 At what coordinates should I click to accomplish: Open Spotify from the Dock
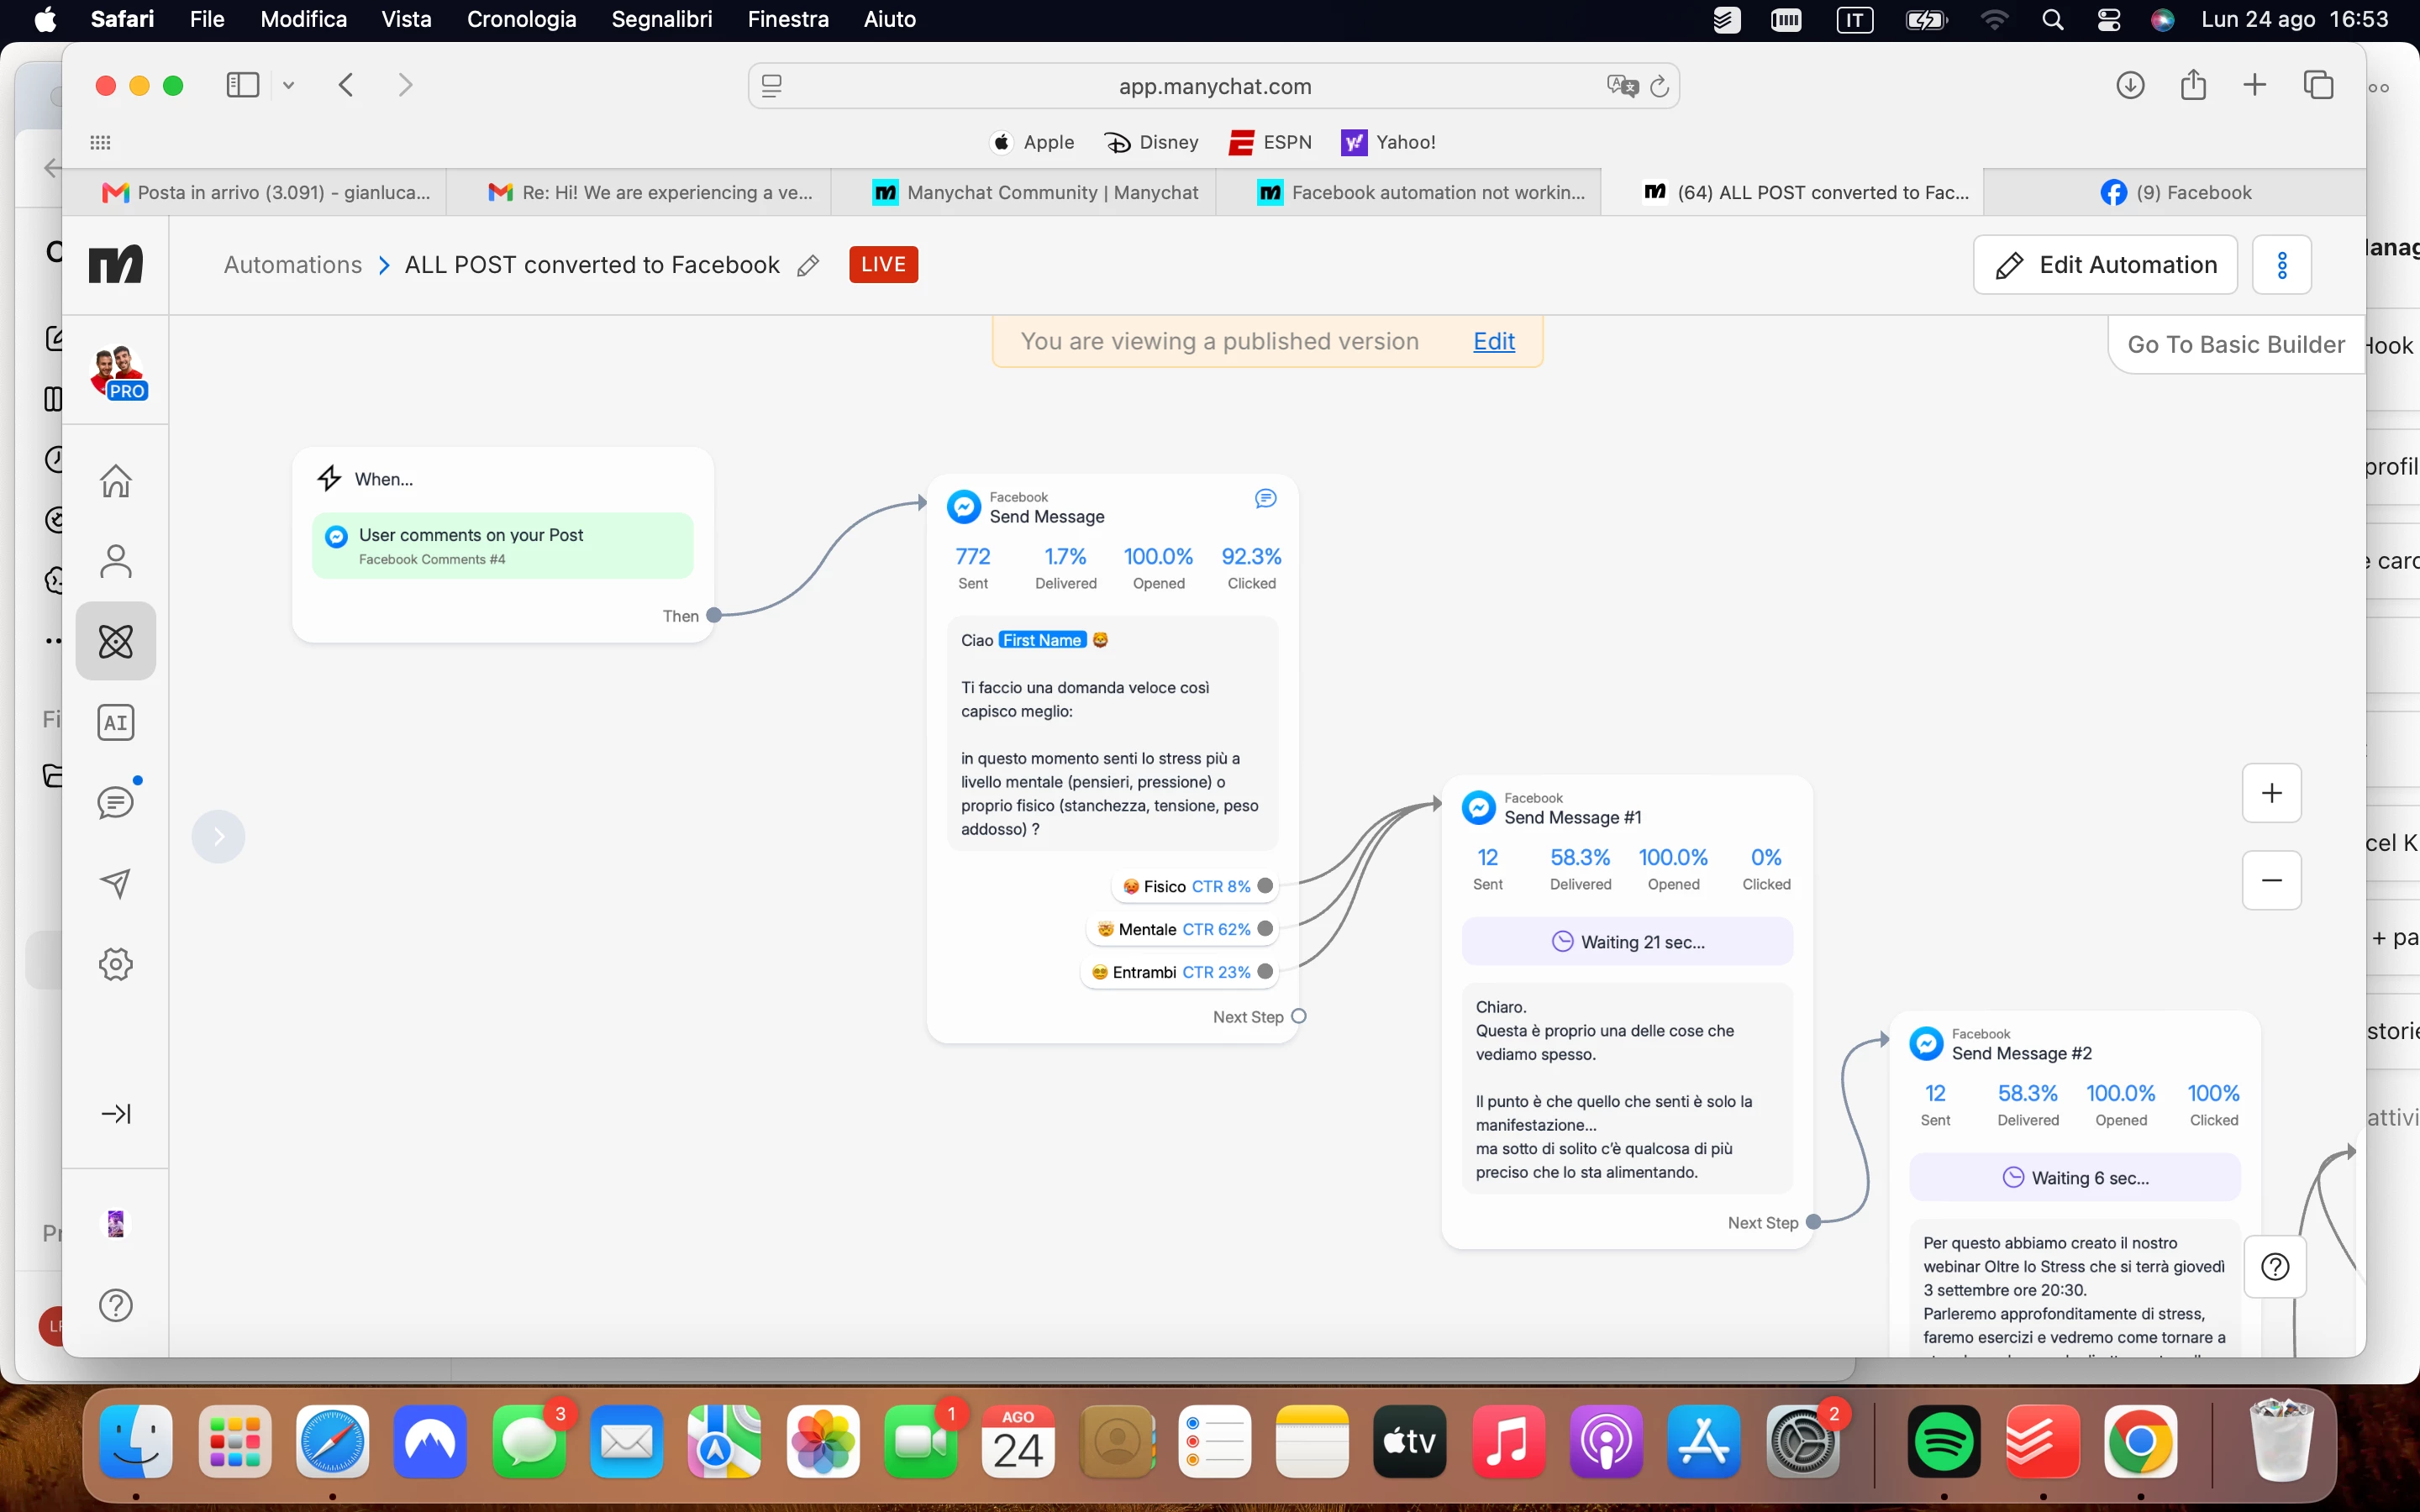point(1943,1441)
